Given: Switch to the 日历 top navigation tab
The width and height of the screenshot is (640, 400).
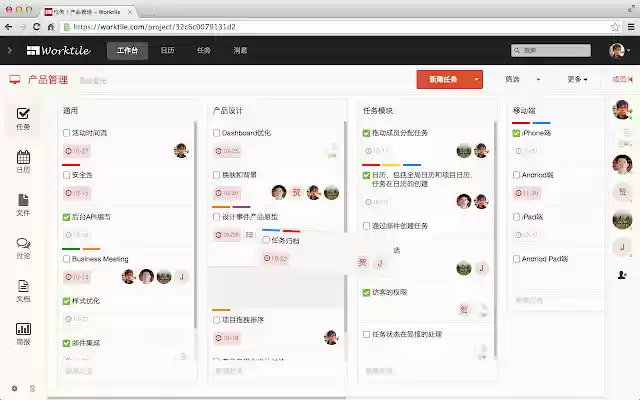Looking at the screenshot, I should click(167, 51).
